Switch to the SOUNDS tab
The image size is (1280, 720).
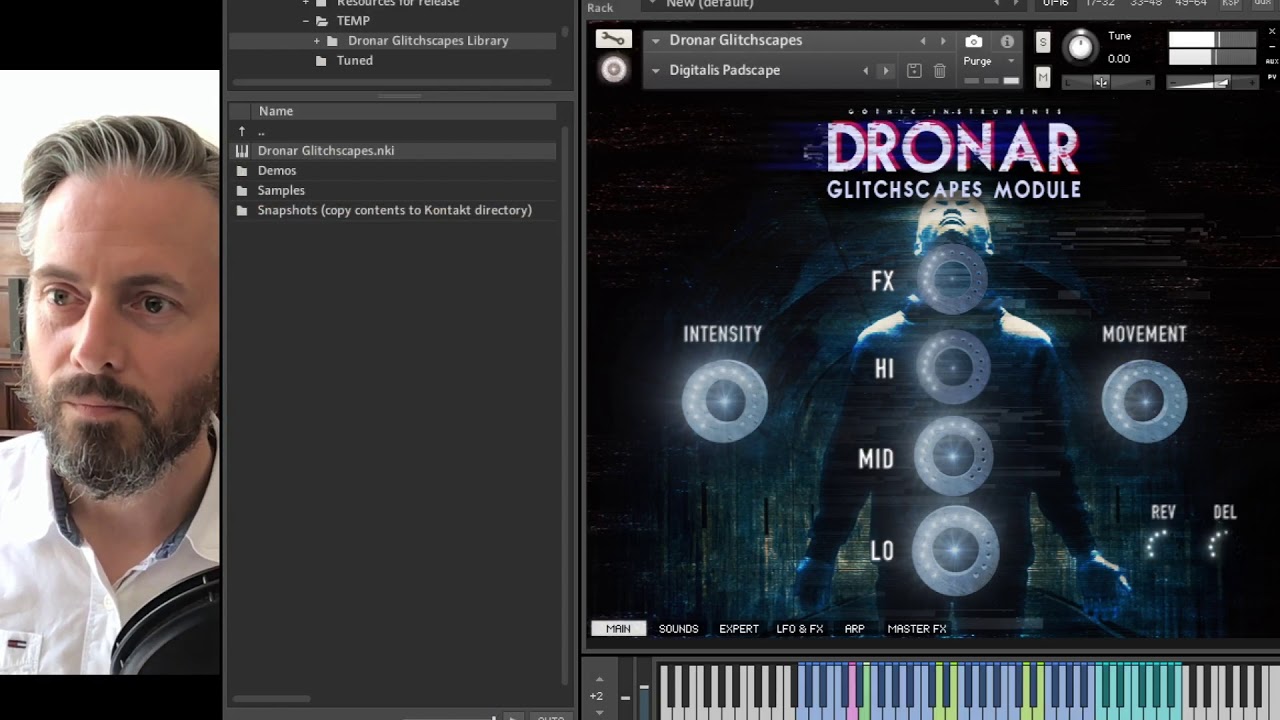pos(678,629)
